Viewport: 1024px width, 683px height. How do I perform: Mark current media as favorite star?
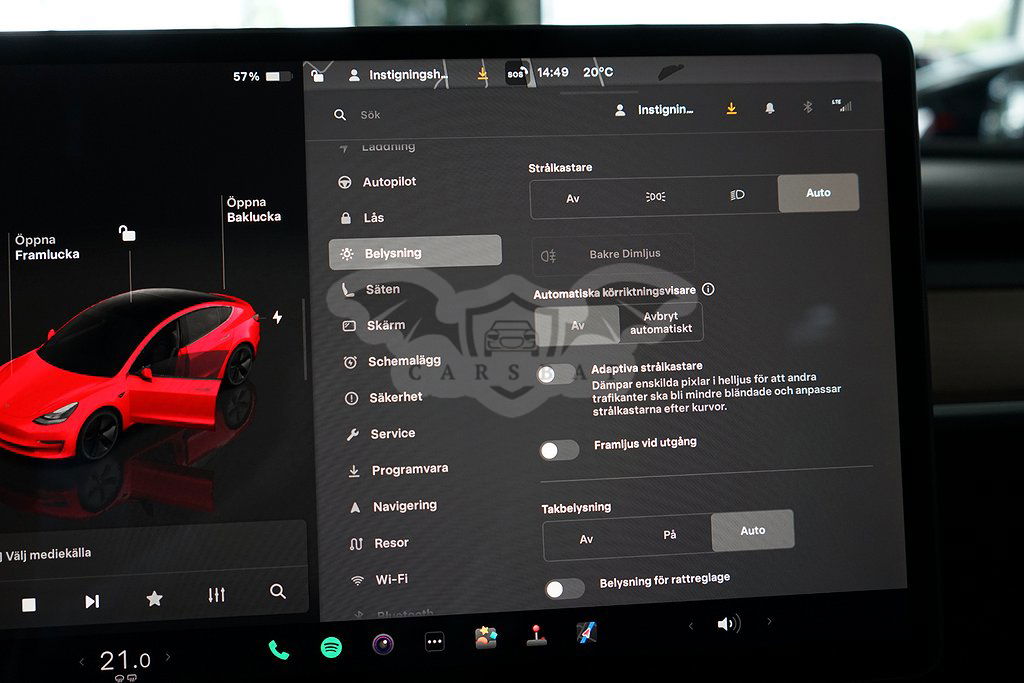(x=154, y=598)
